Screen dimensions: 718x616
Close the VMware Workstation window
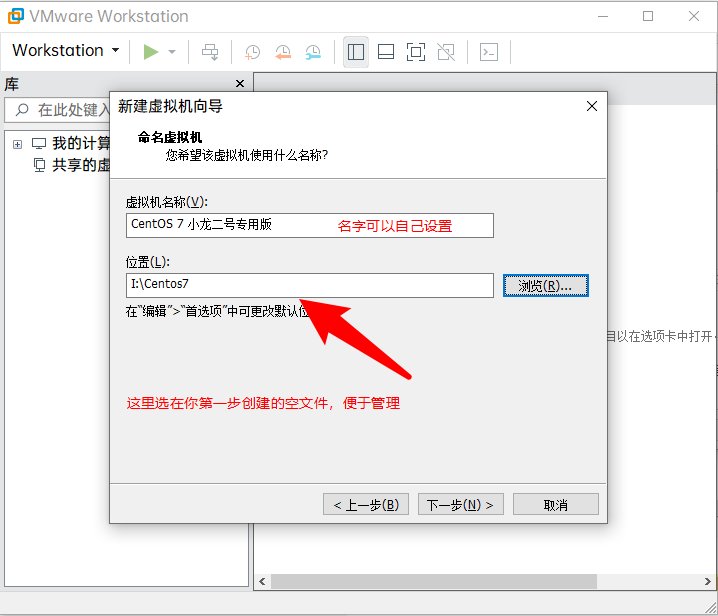694,16
